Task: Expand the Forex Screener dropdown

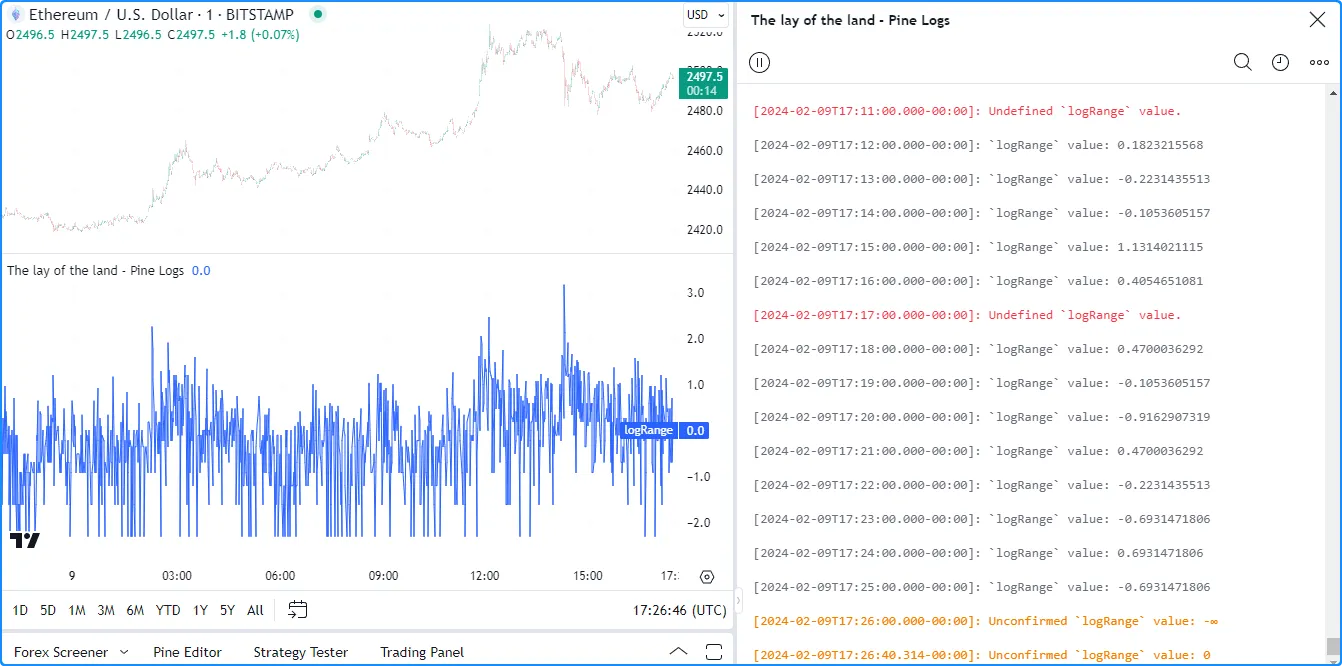Action: coord(124,652)
